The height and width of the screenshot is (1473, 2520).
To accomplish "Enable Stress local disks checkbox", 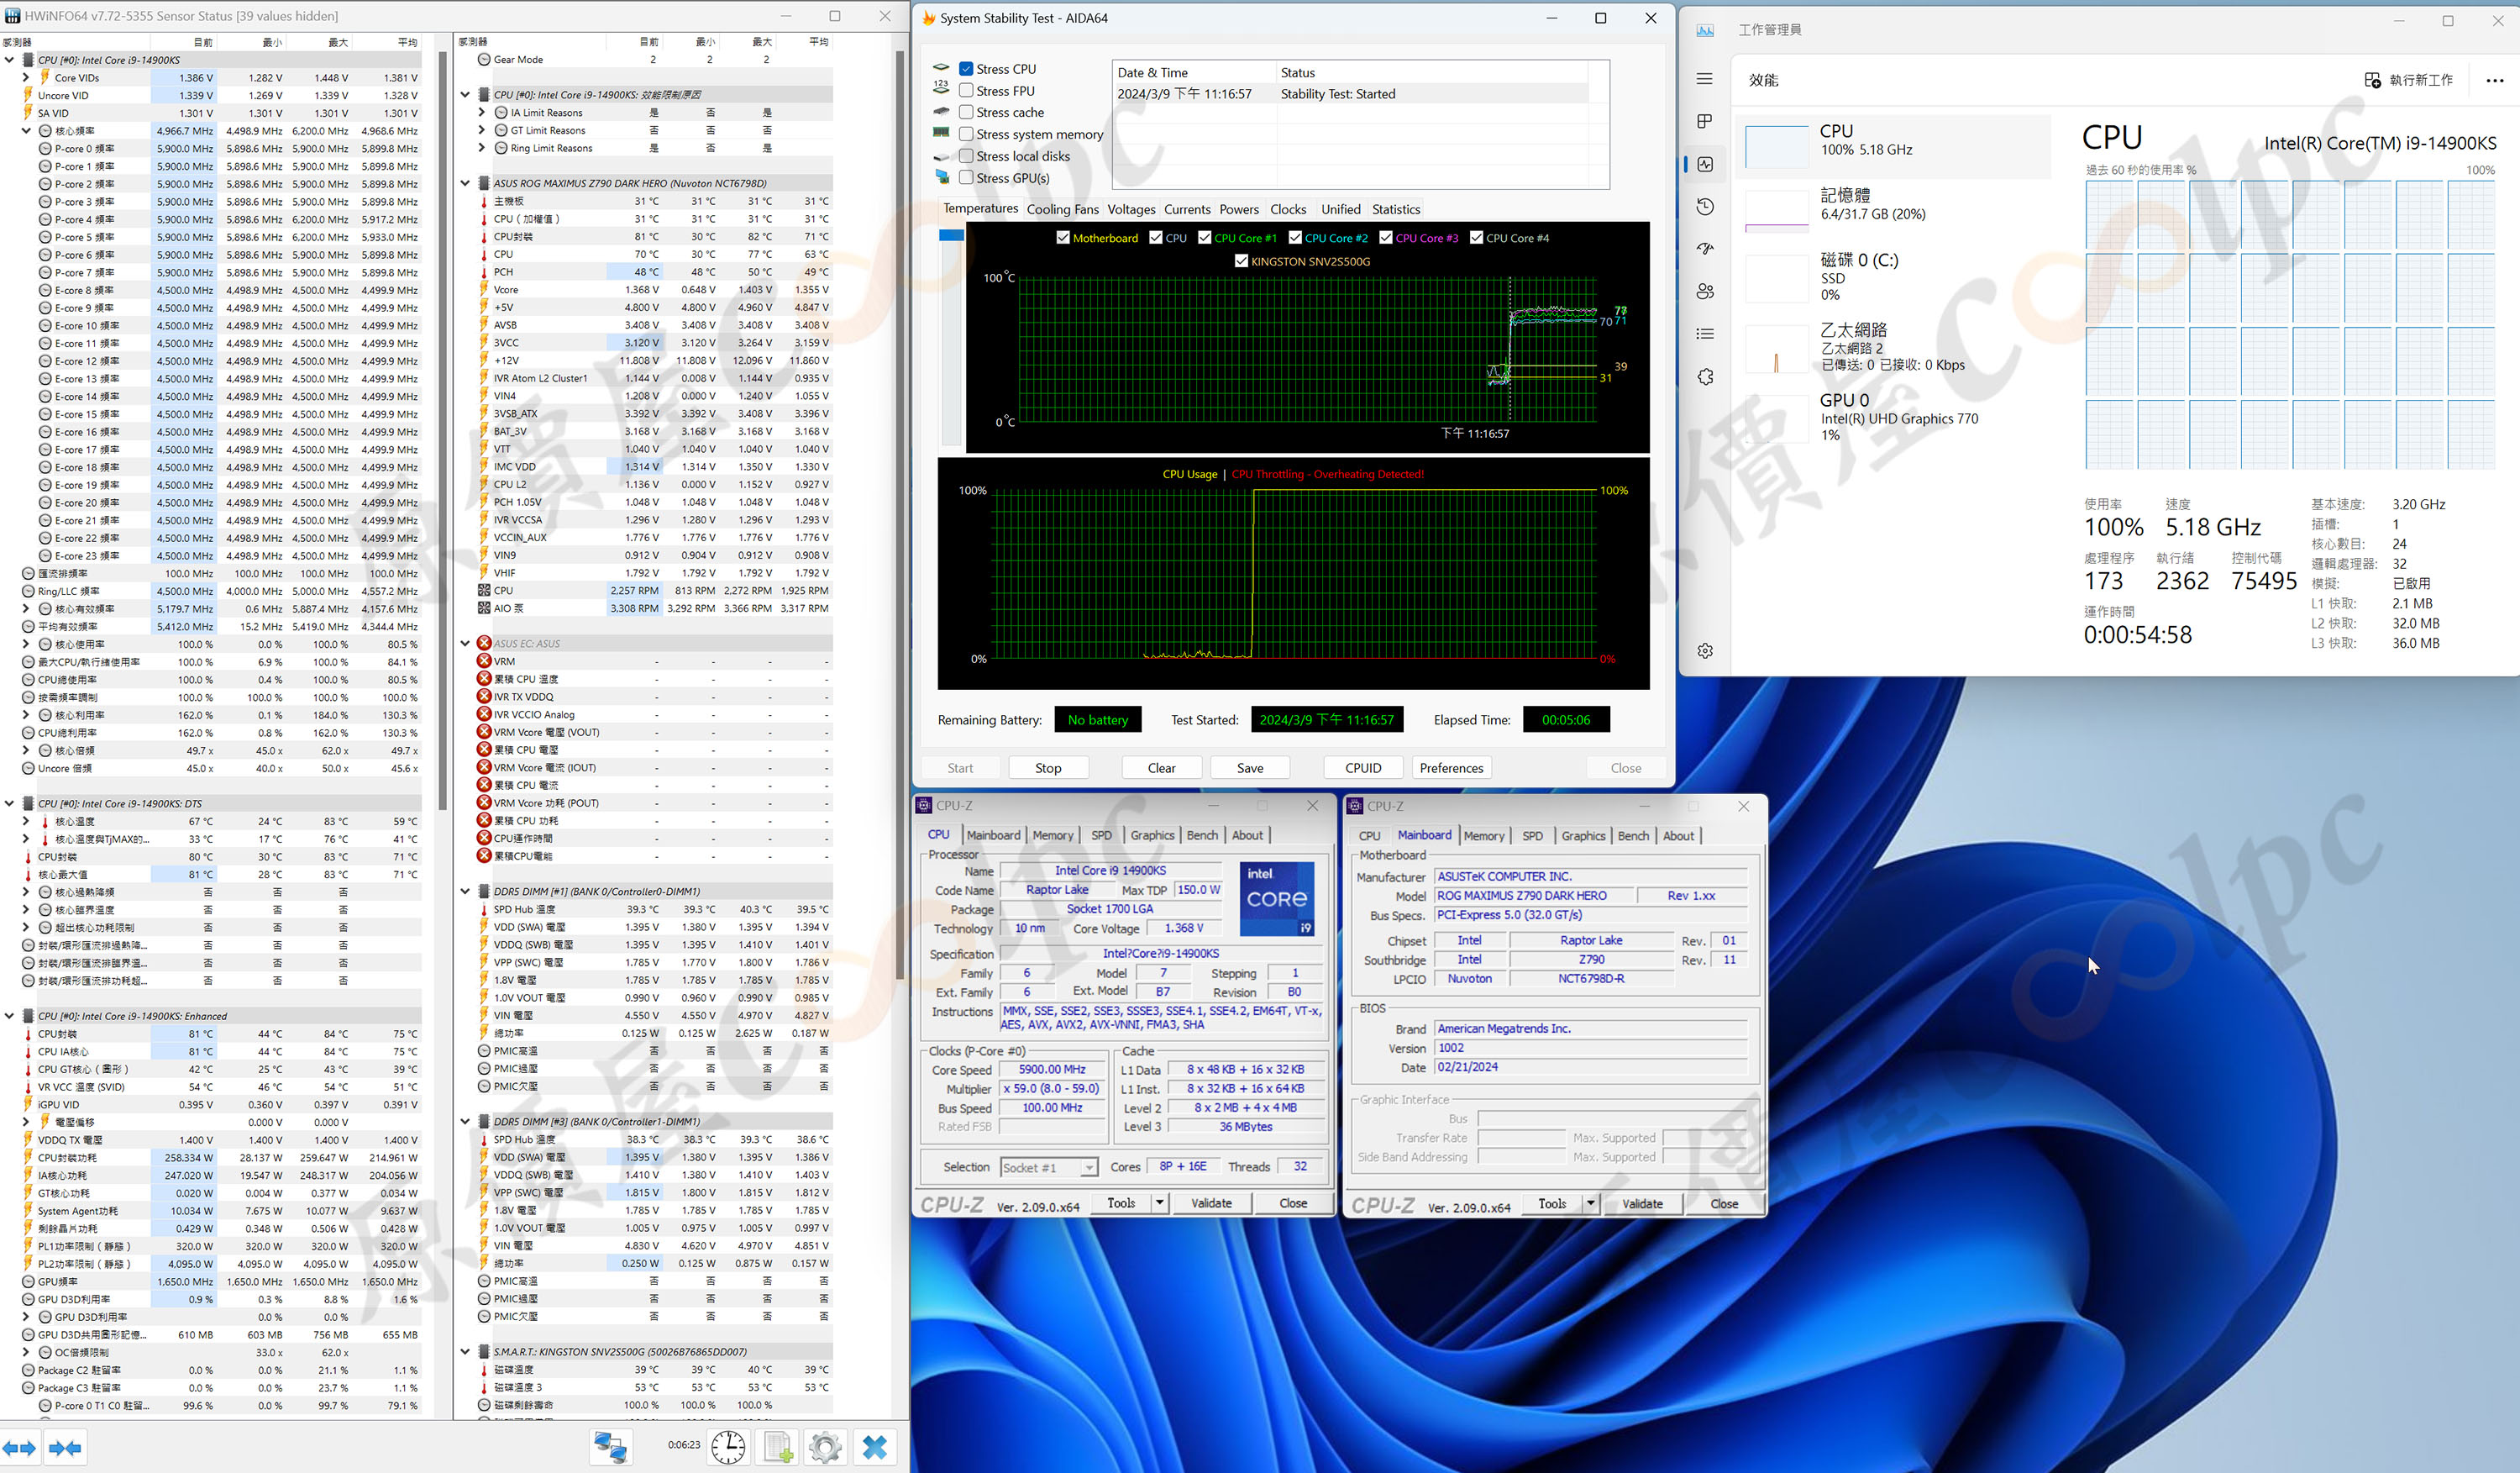I will 966,156.
